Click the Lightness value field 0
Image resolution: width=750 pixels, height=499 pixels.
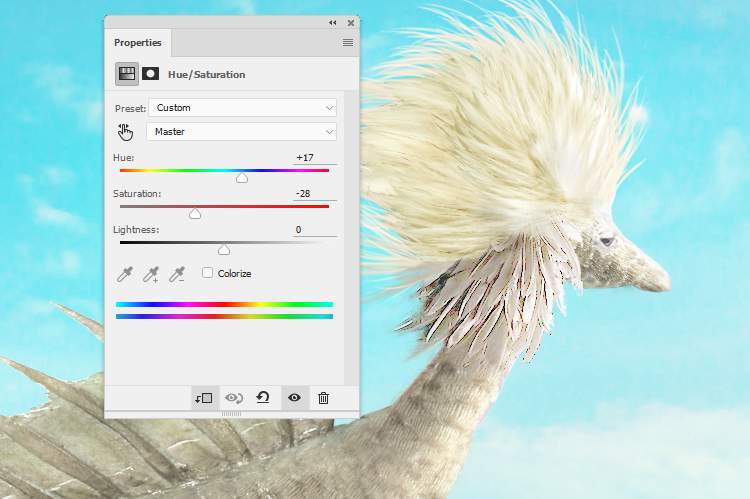coord(314,230)
